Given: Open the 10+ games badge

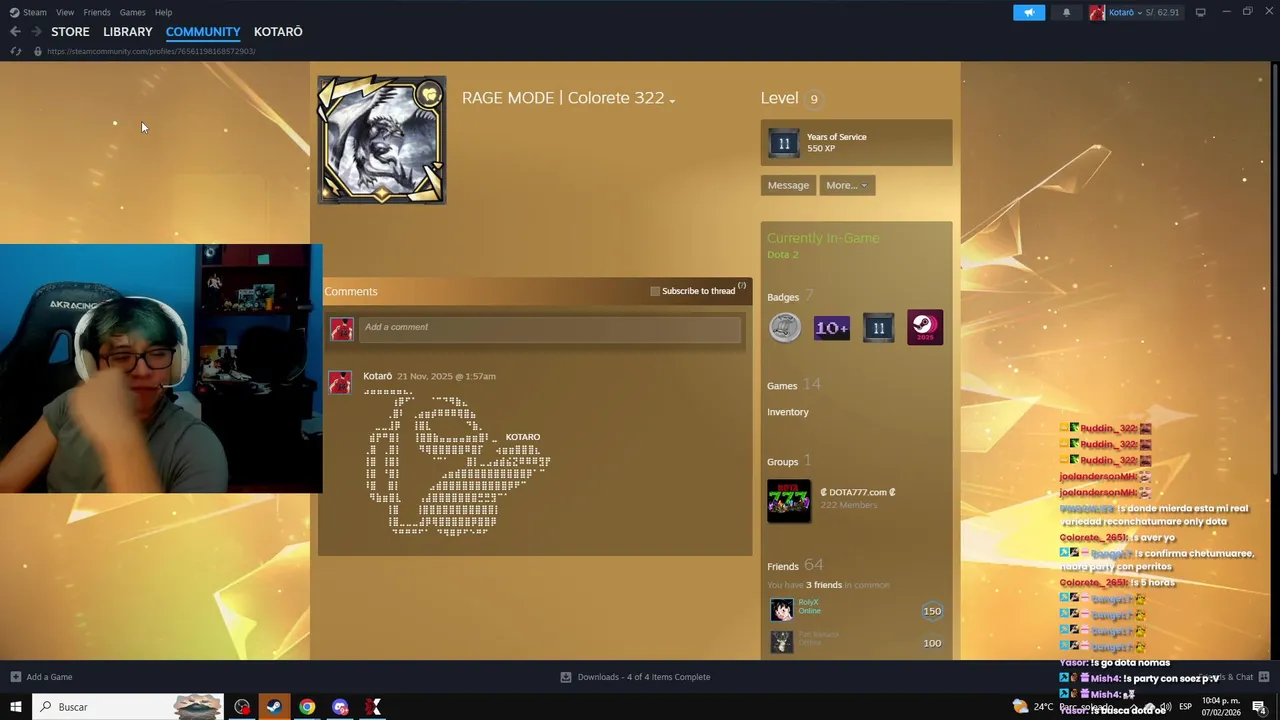Looking at the screenshot, I should [x=832, y=327].
